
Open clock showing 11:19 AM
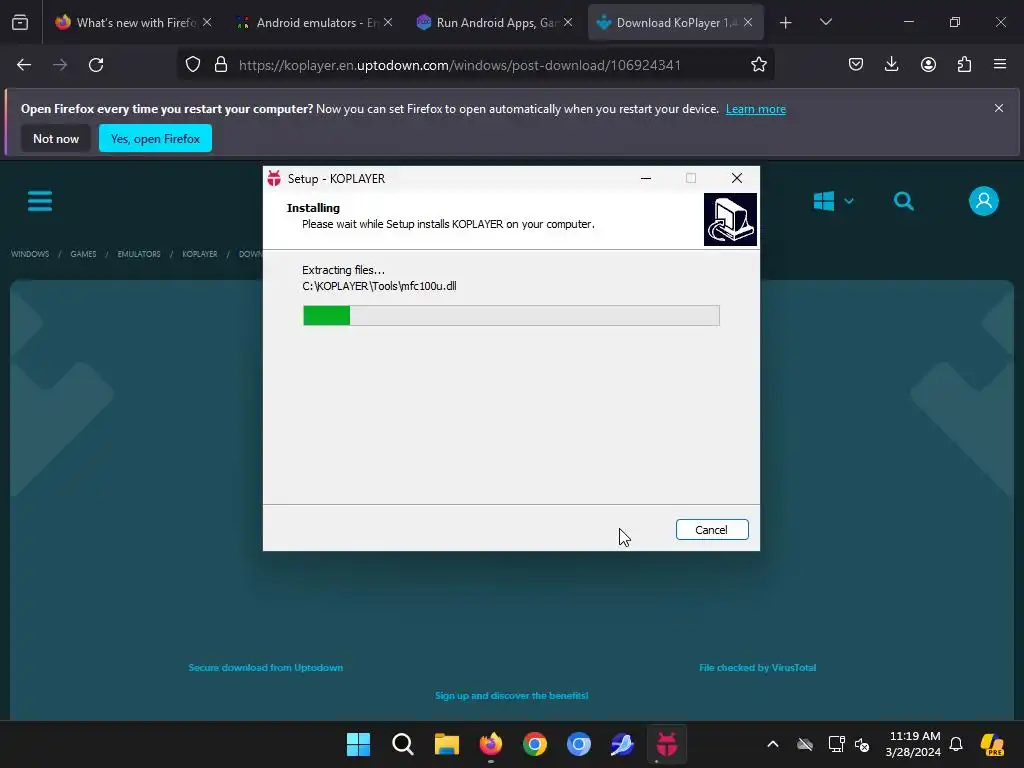tap(913, 744)
